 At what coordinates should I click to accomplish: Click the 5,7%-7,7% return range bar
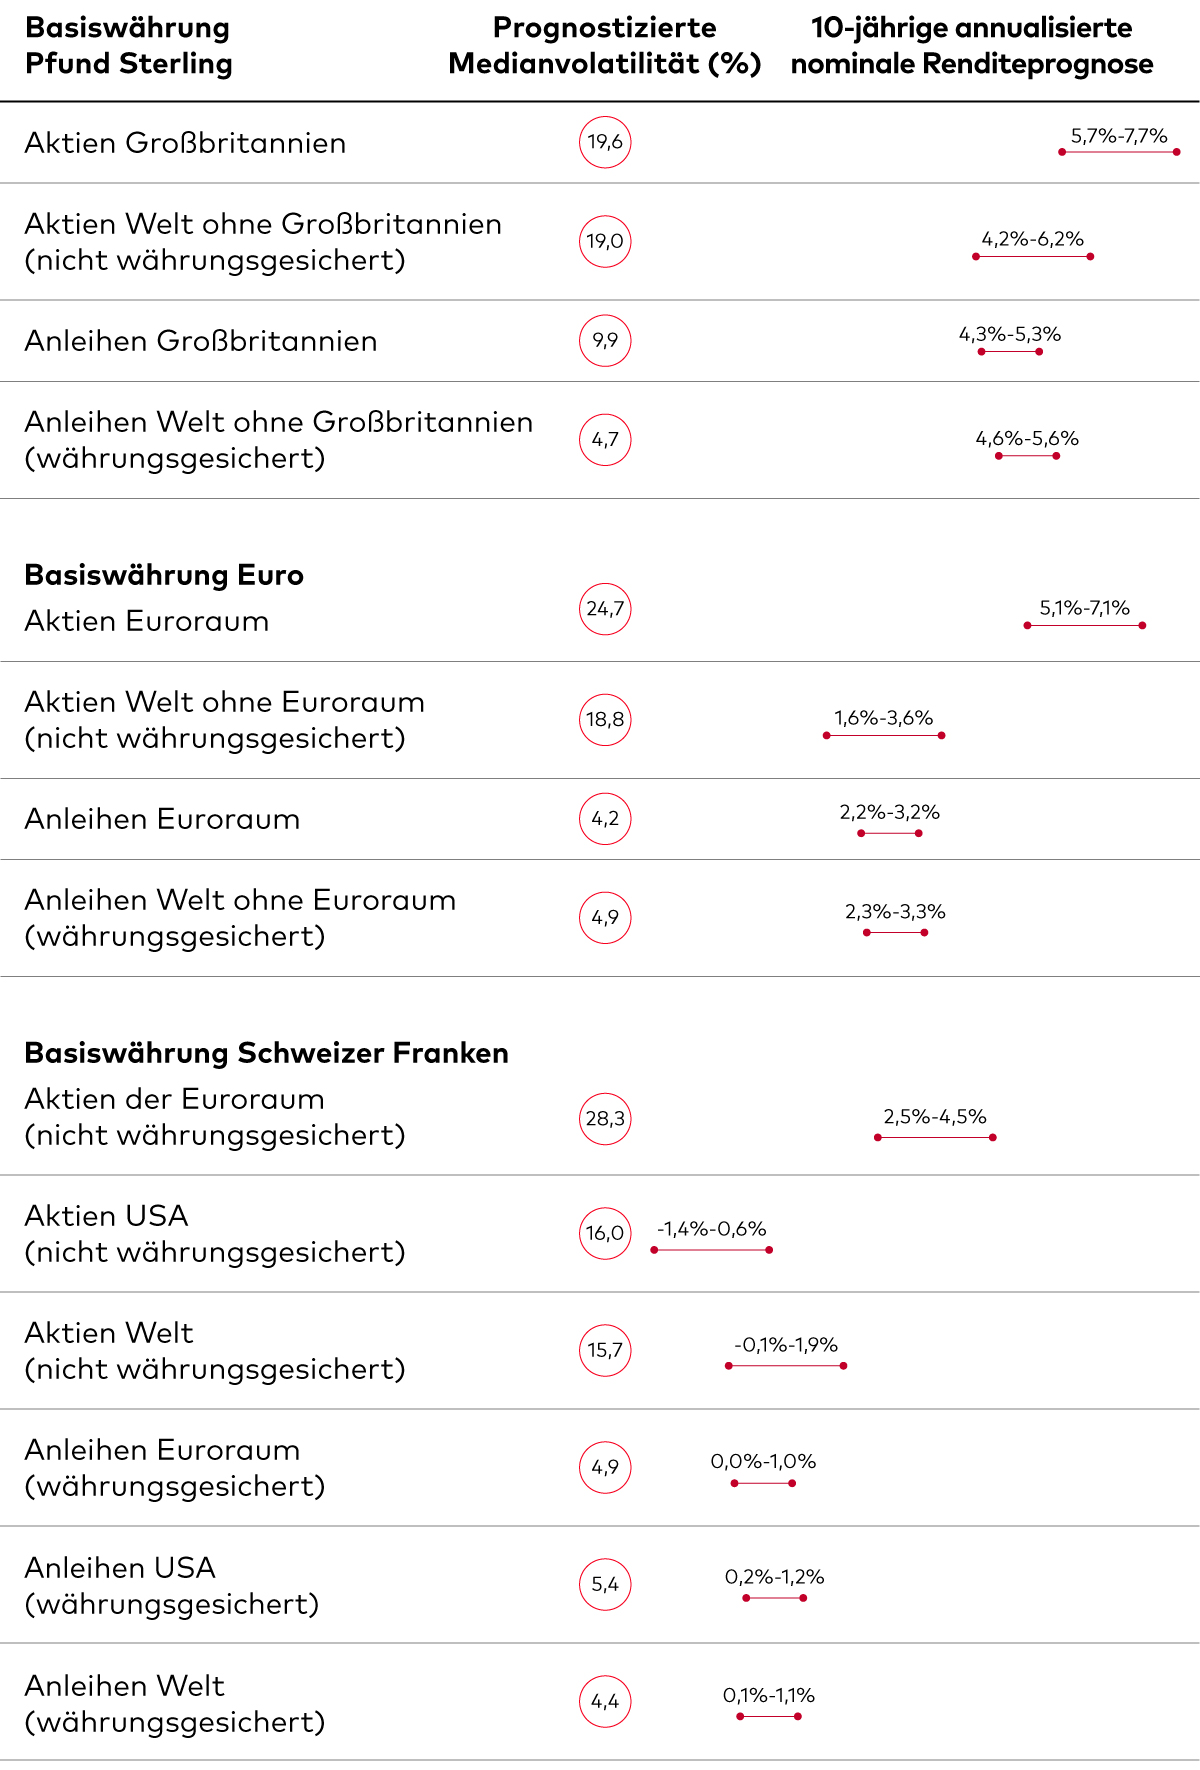coord(1119,152)
